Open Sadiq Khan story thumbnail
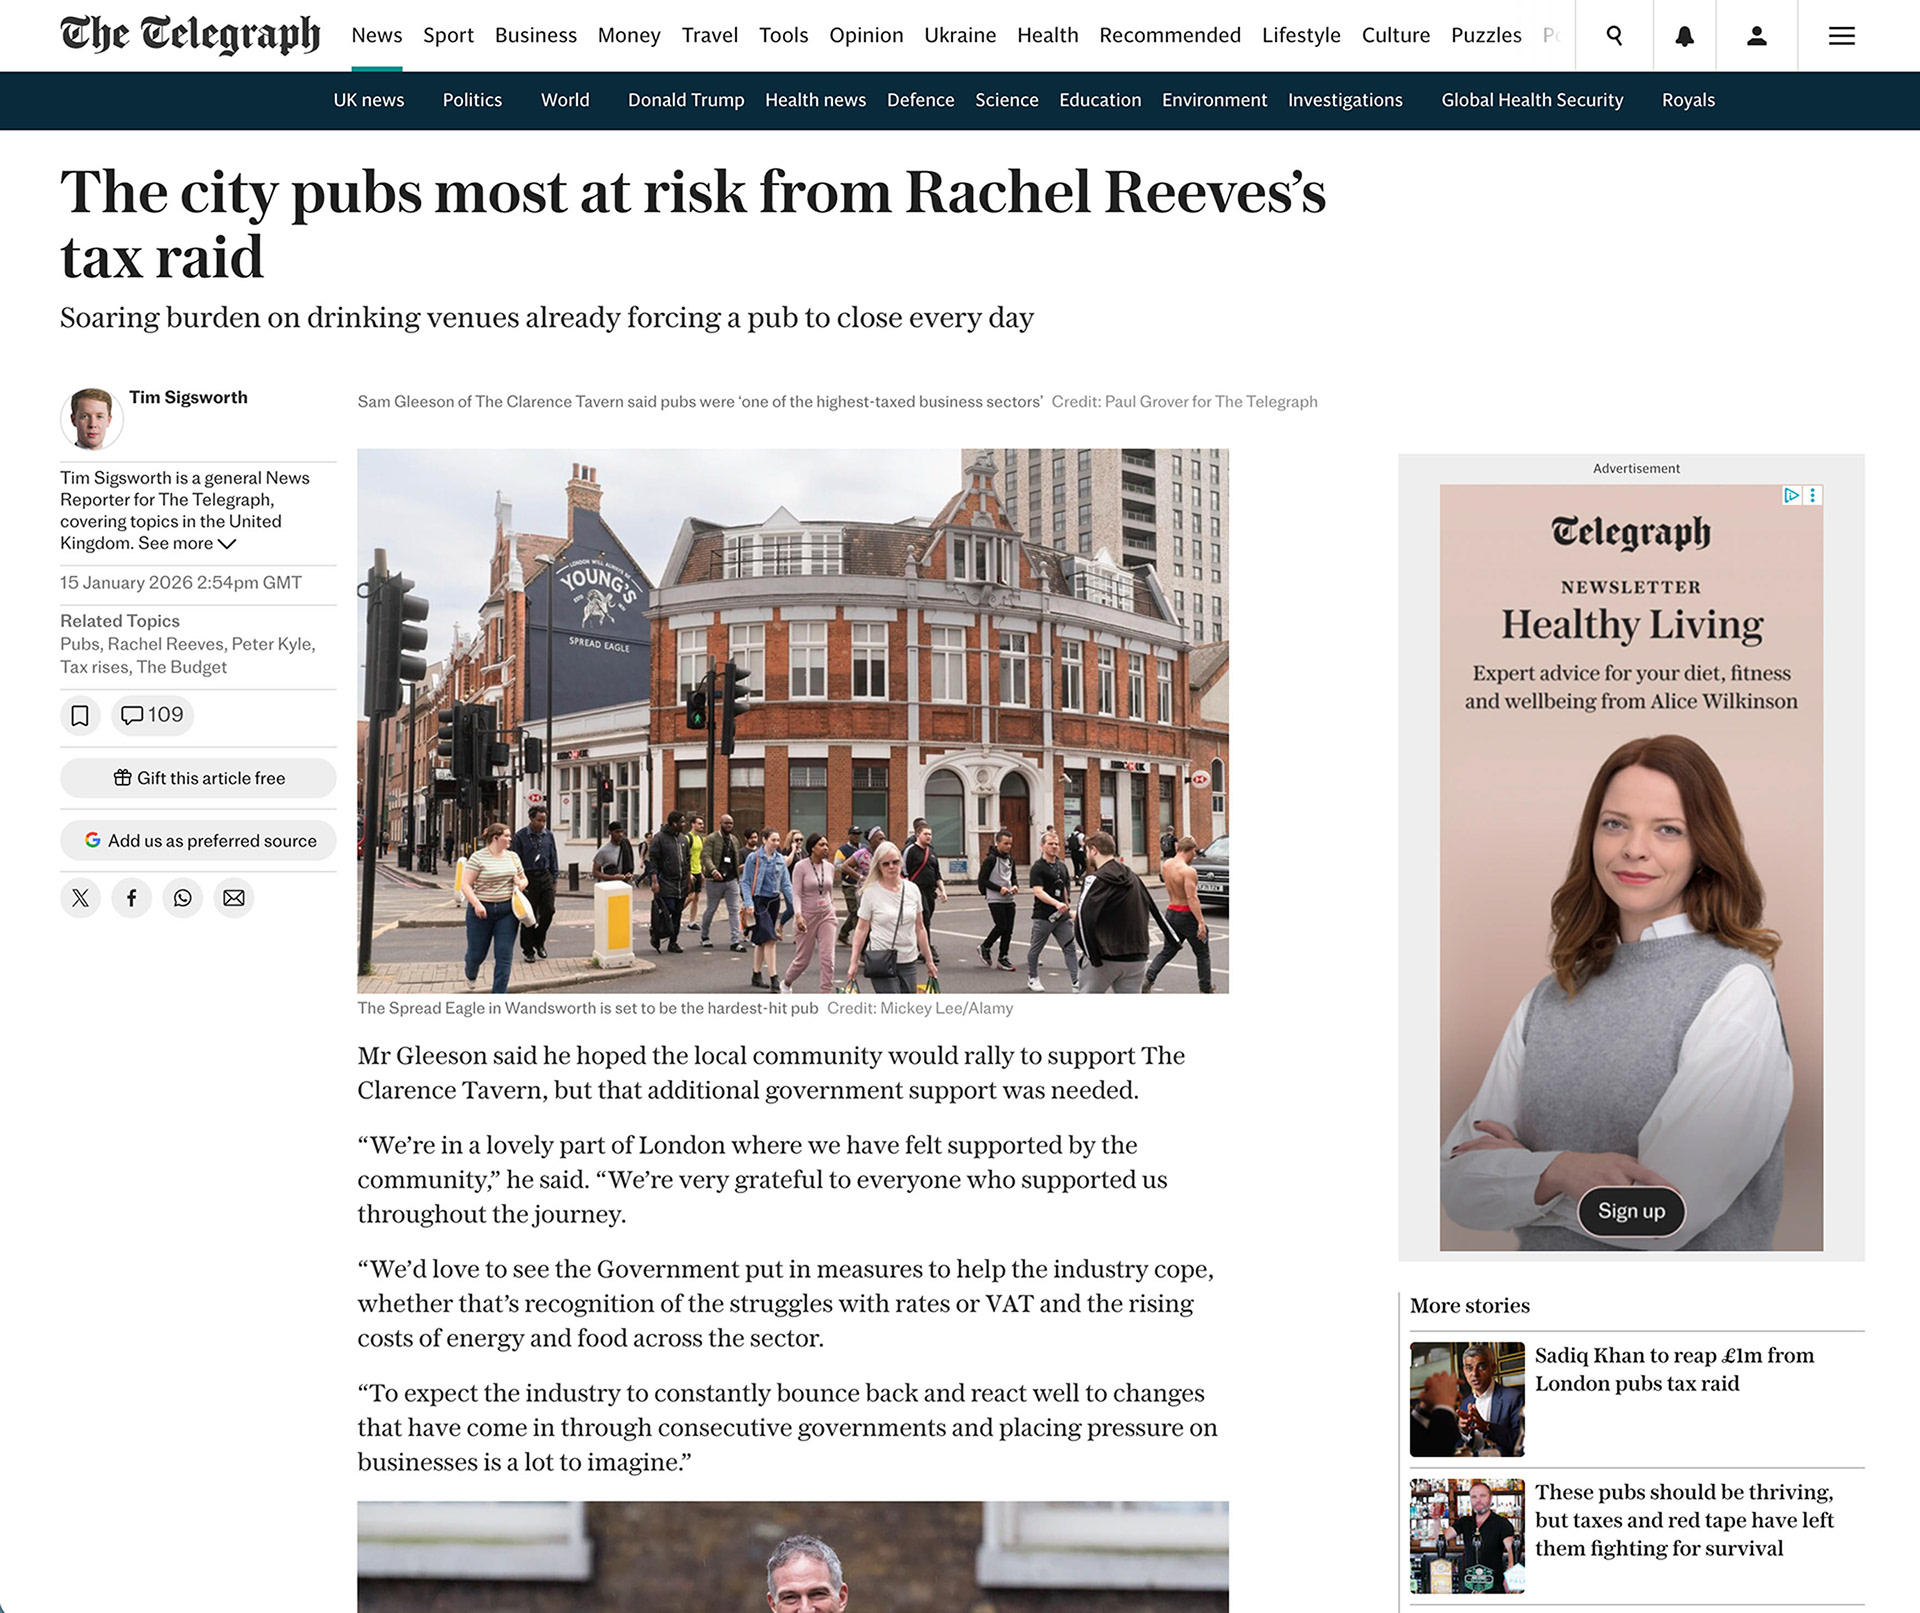 pyautogui.click(x=1466, y=1399)
